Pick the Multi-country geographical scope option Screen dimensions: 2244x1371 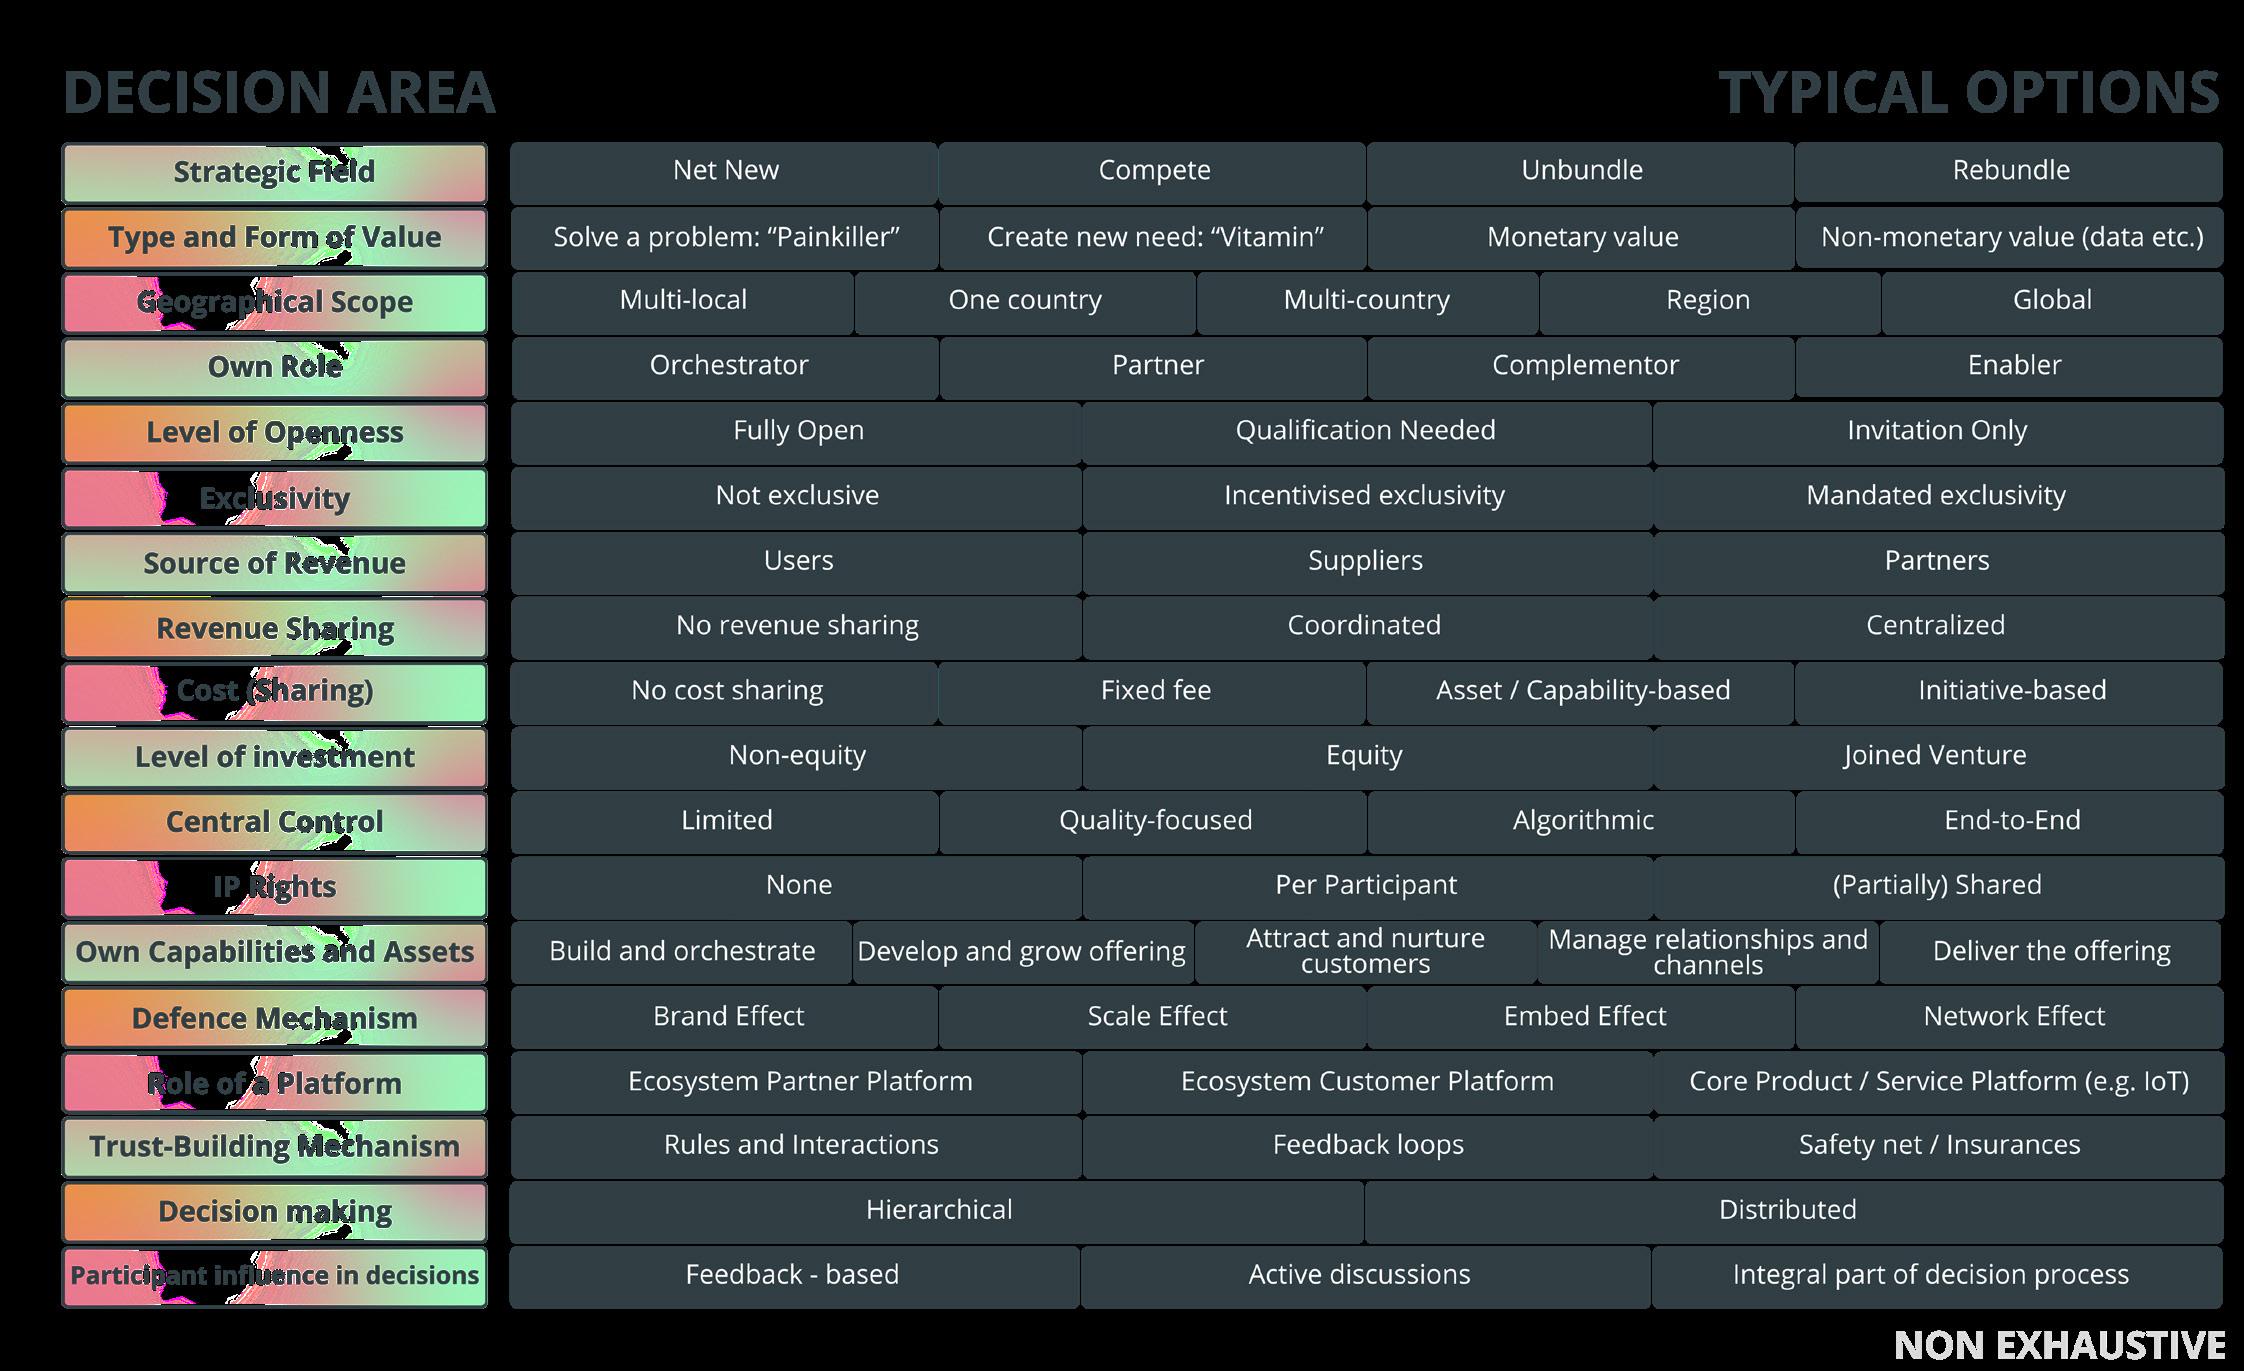coord(1366,301)
